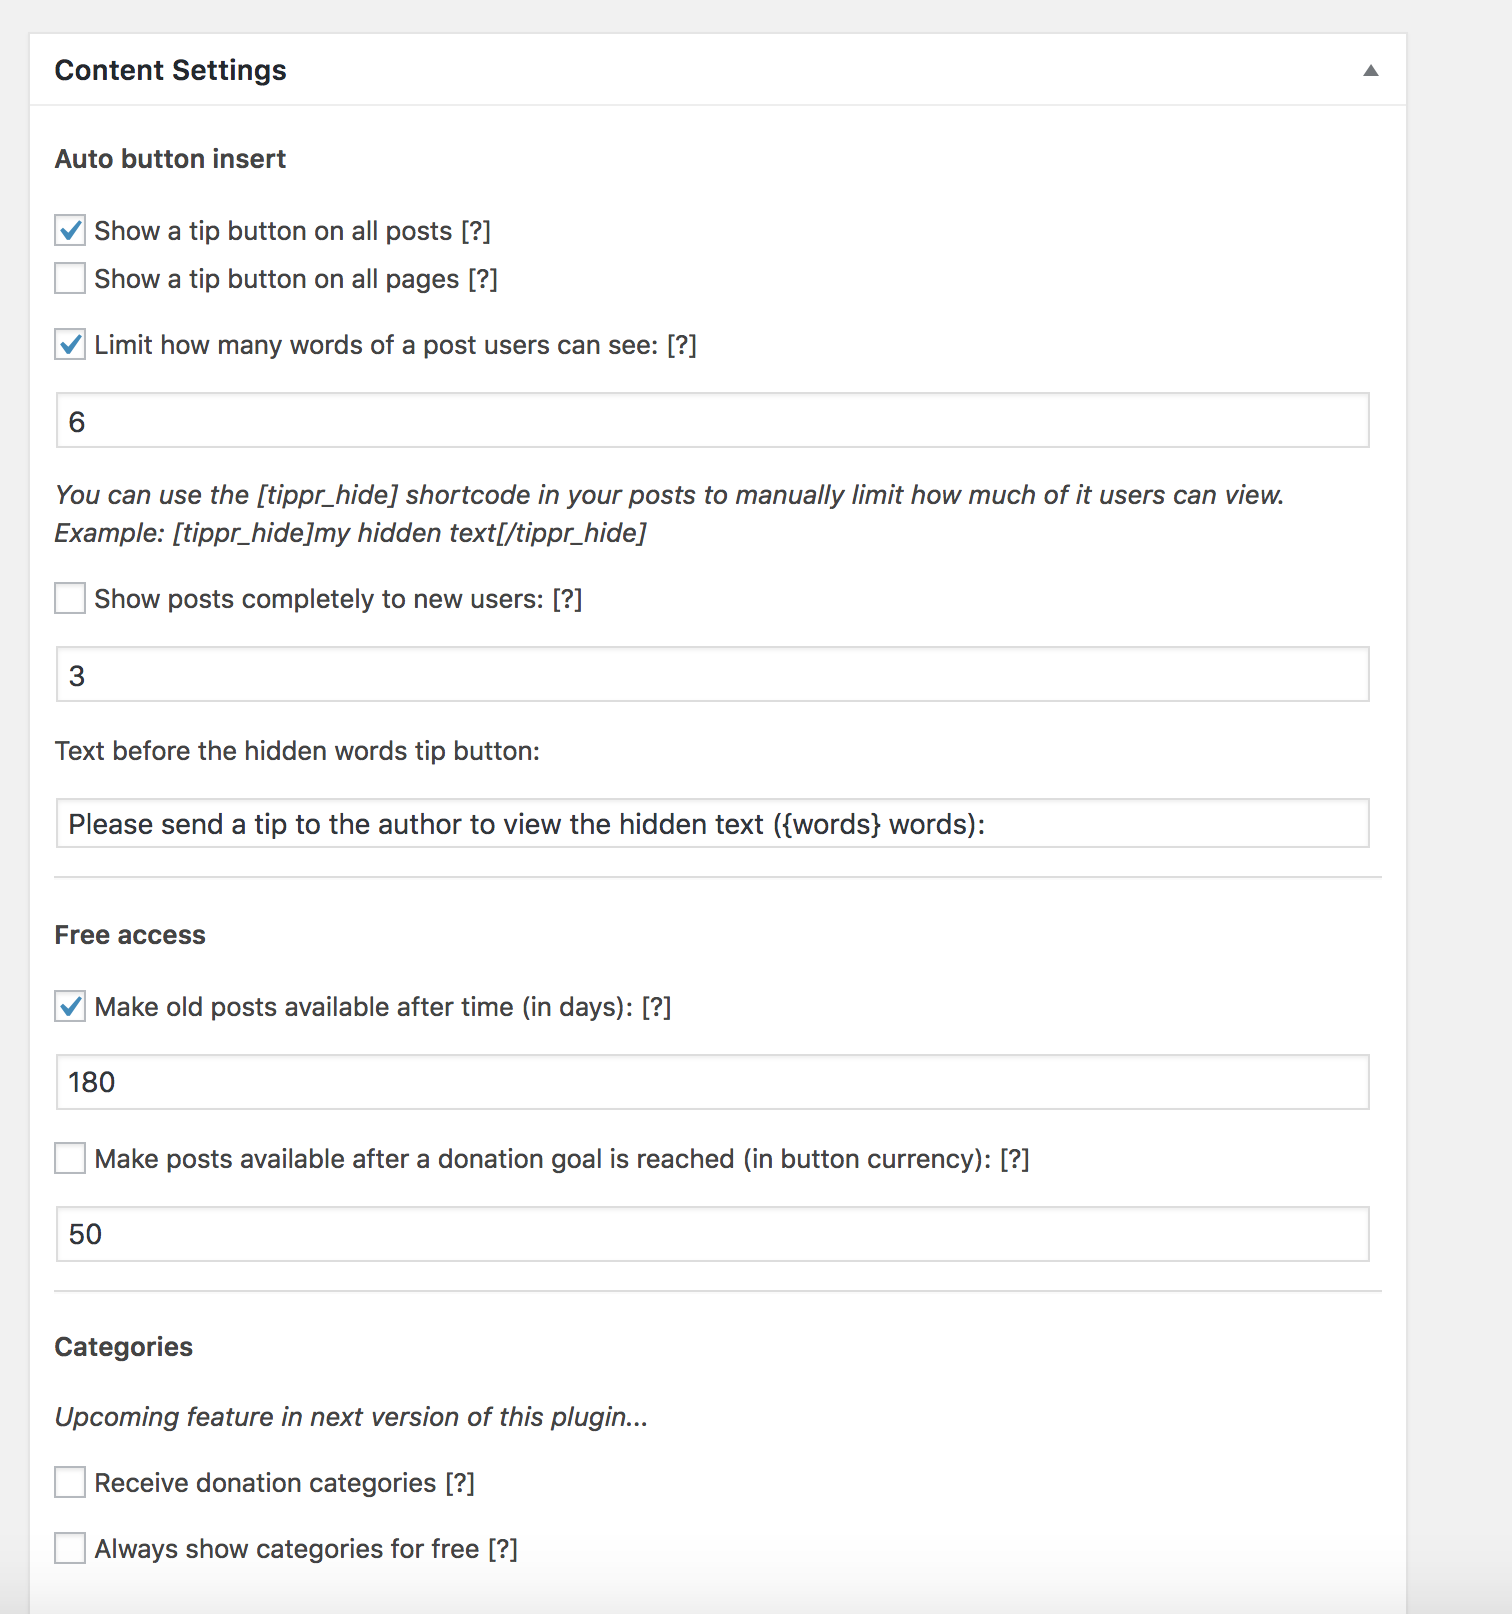Click the days field containing 180
Viewport: 1512px width, 1614px height.
coord(712,1082)
